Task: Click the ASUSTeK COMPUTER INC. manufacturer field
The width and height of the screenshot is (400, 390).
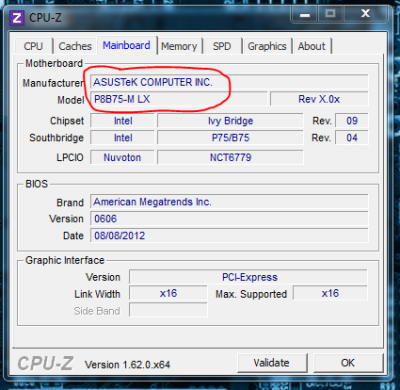Action: [x=229, y=82]
